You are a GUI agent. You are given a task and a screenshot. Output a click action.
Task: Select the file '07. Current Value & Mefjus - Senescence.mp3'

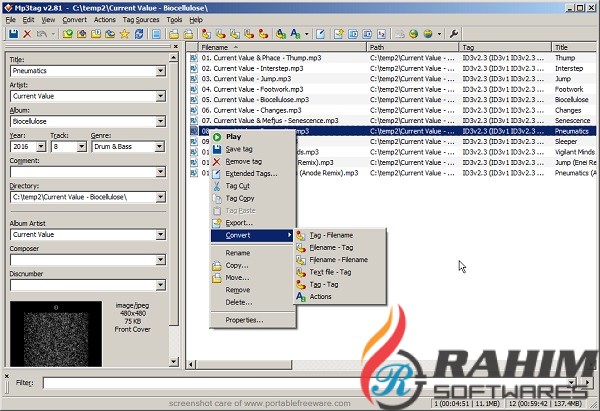click(270, 121)
